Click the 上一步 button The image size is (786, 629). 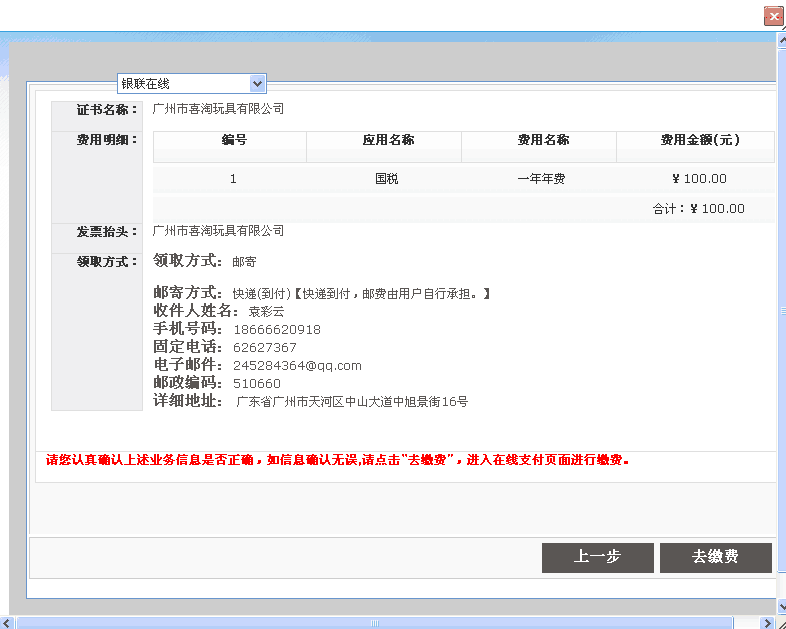598,558
